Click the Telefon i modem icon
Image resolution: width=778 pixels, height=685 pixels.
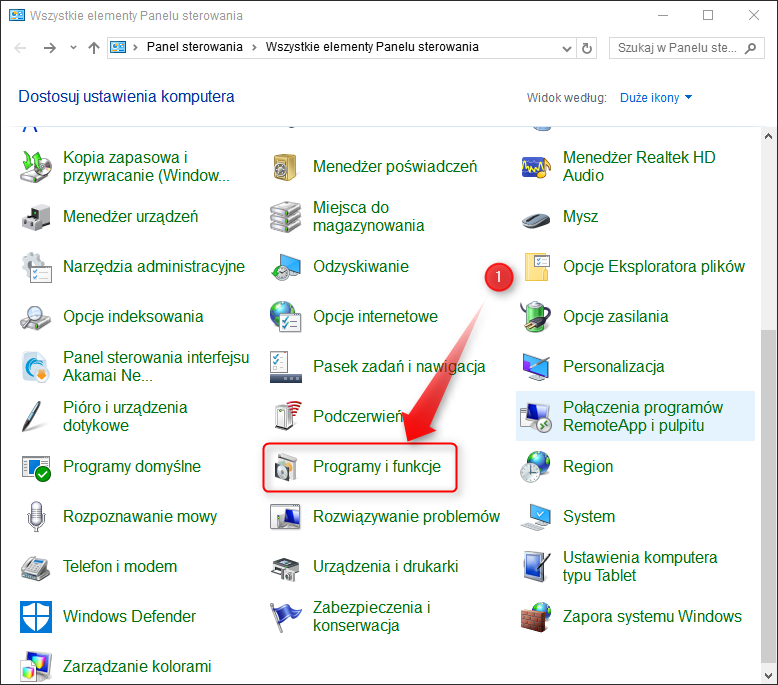[36, 567]
